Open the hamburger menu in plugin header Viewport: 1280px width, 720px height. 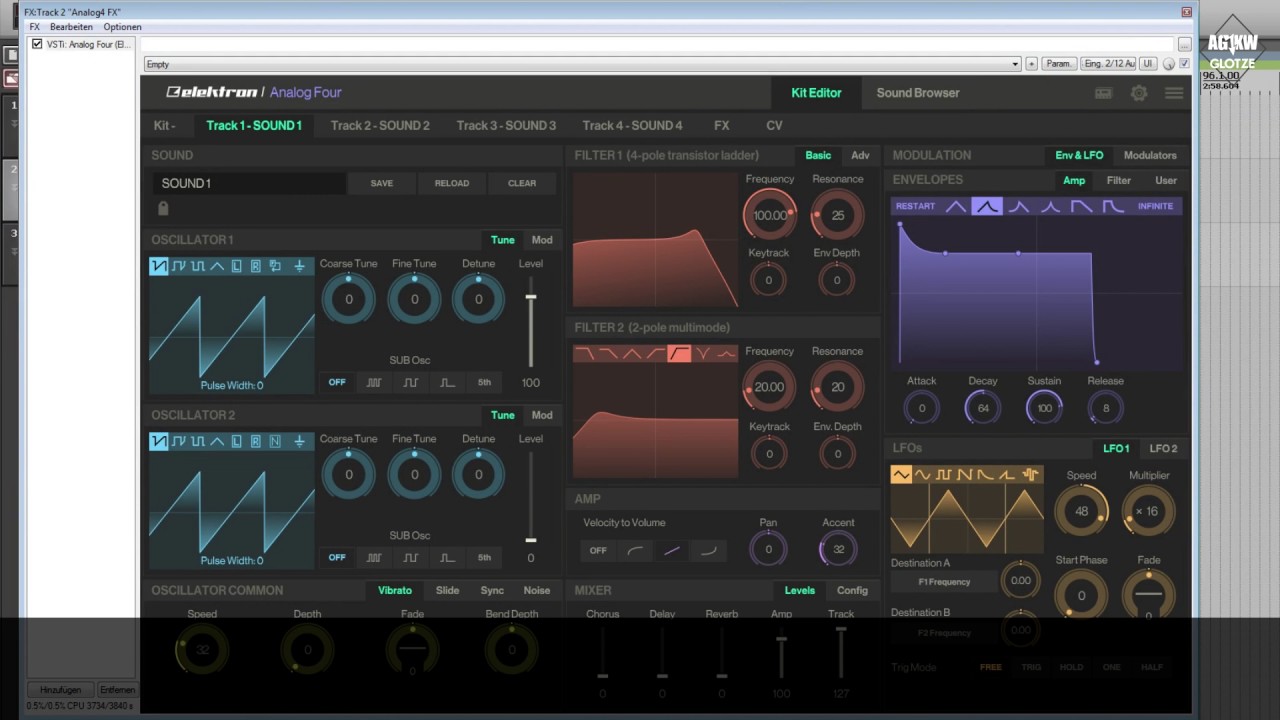click(1174, 93)
